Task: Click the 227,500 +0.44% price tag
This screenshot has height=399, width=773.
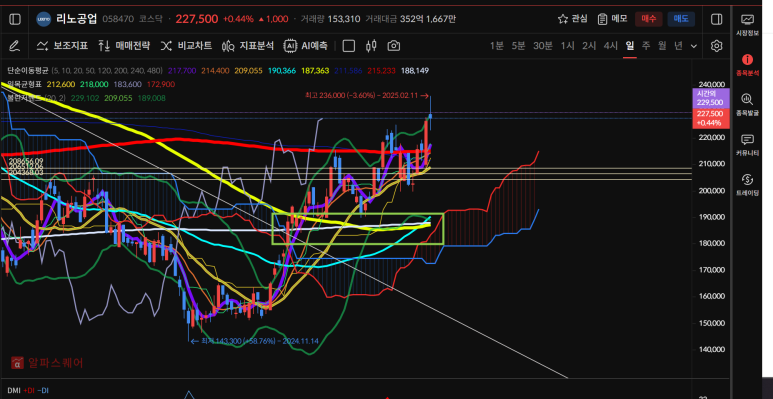Action: tap(709, 118)
